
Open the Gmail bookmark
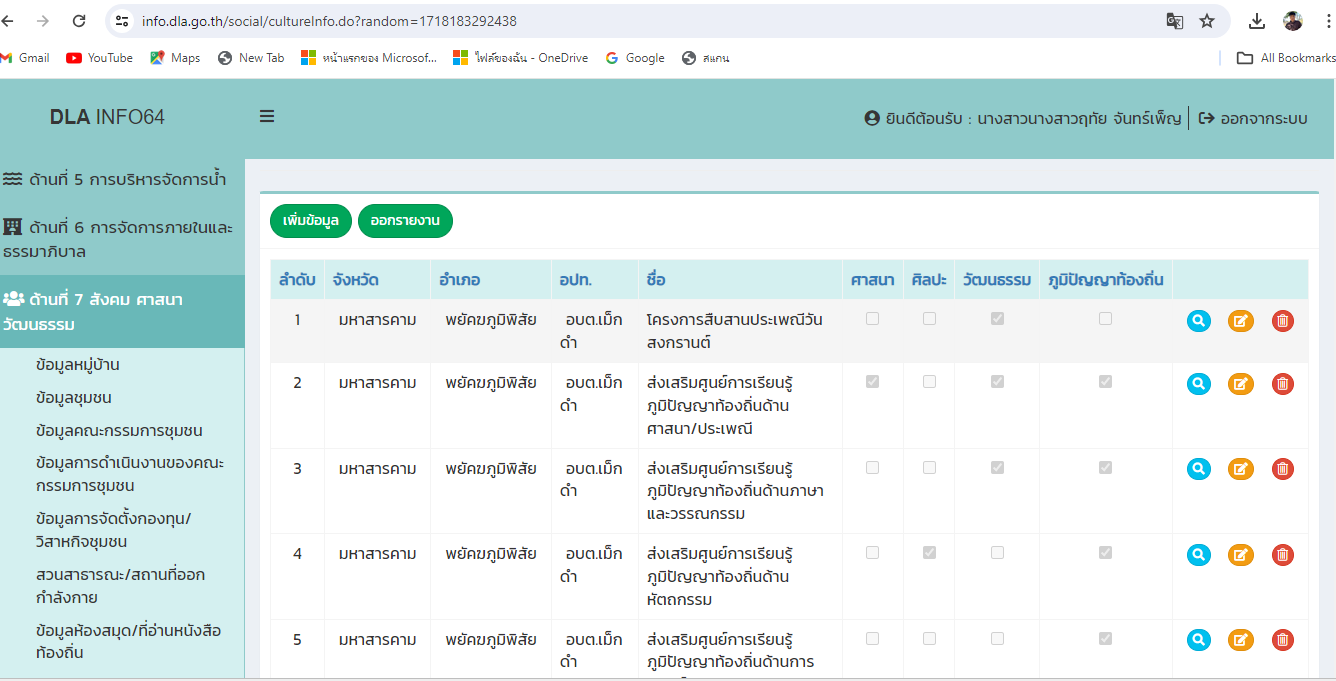click(x=26, y=58)
